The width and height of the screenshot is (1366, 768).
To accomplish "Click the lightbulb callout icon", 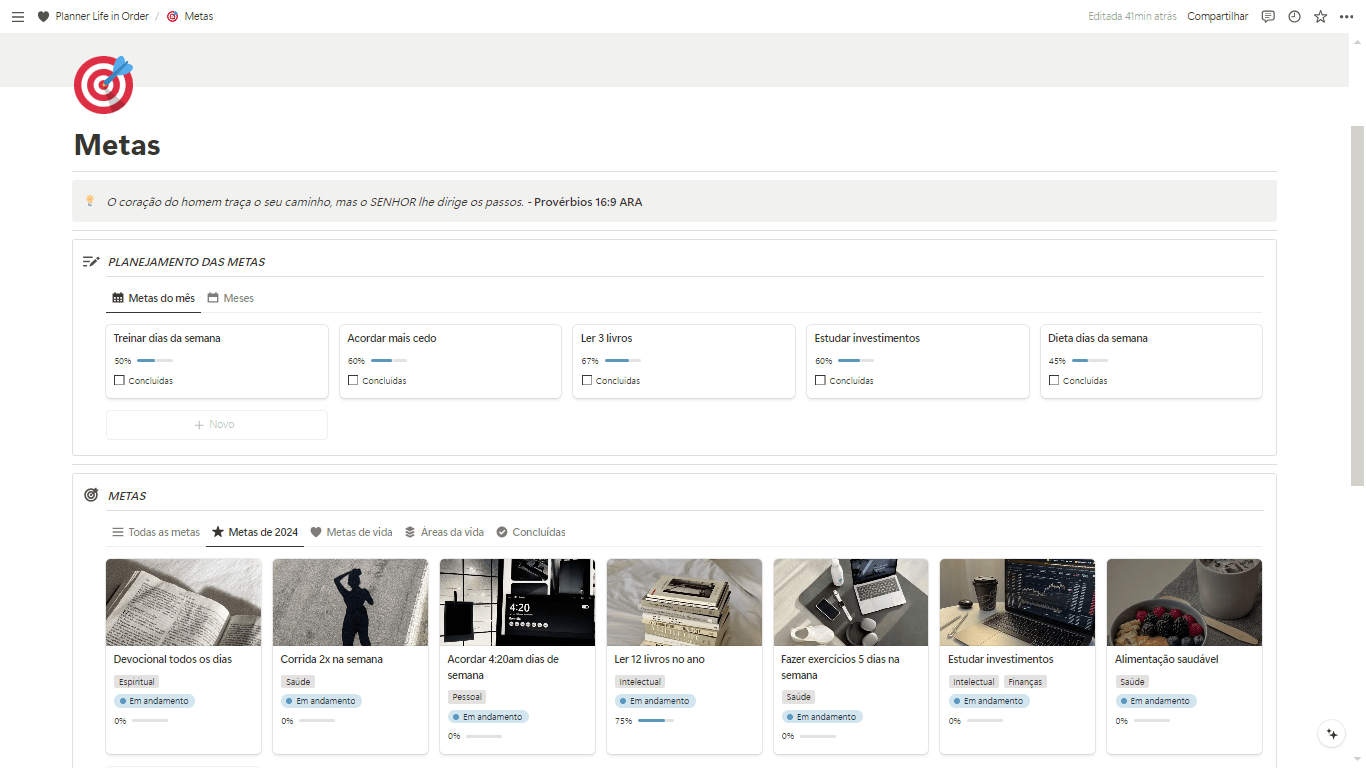I will pyautogui.click(x=90, y=201).
